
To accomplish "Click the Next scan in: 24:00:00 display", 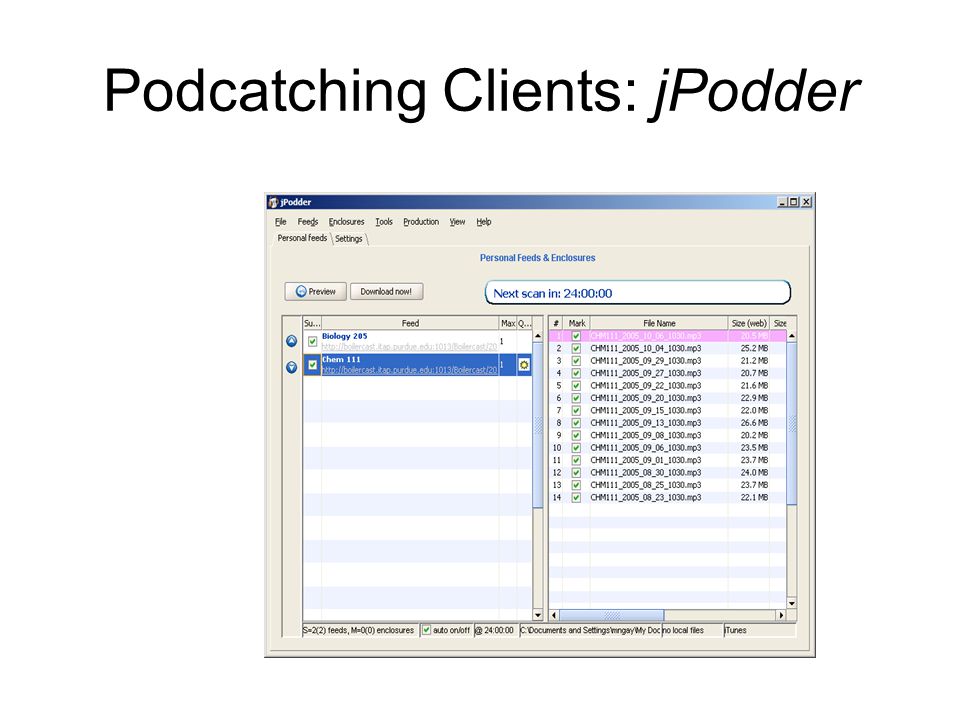I will [638, 293].
